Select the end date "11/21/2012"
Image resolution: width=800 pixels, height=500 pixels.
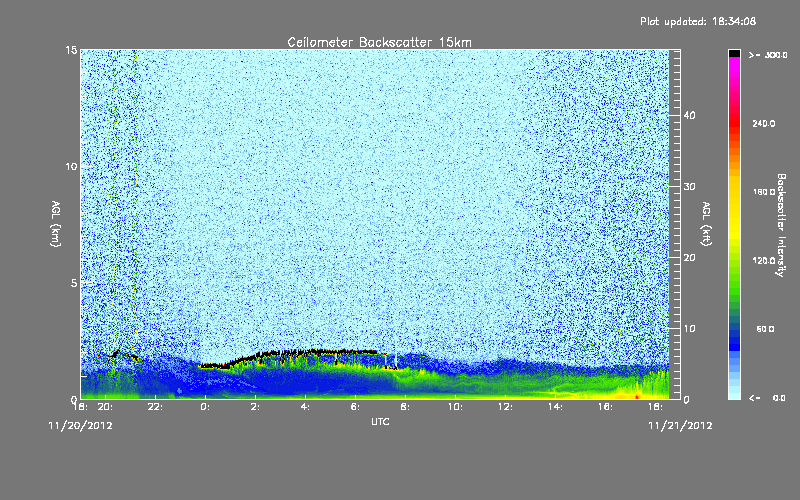(680, 425)
